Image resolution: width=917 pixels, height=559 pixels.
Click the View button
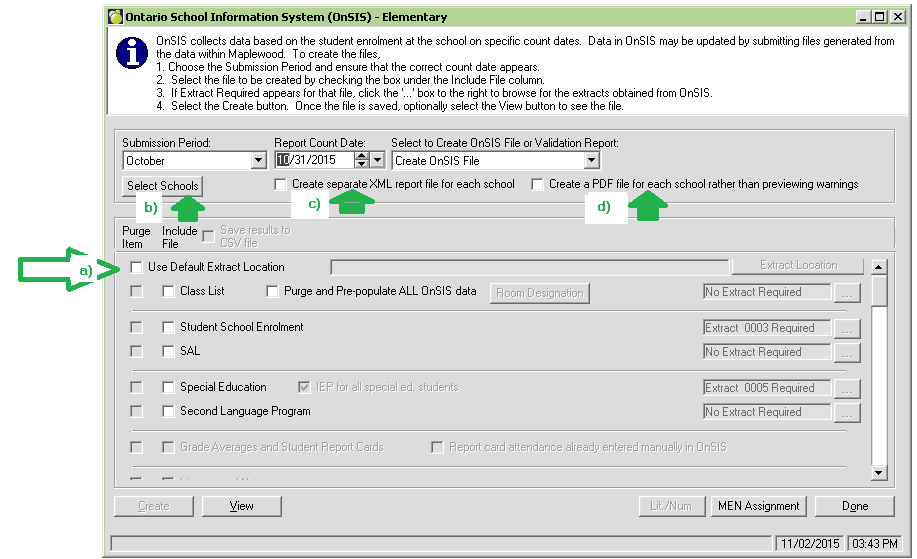(x=242, y=506)
